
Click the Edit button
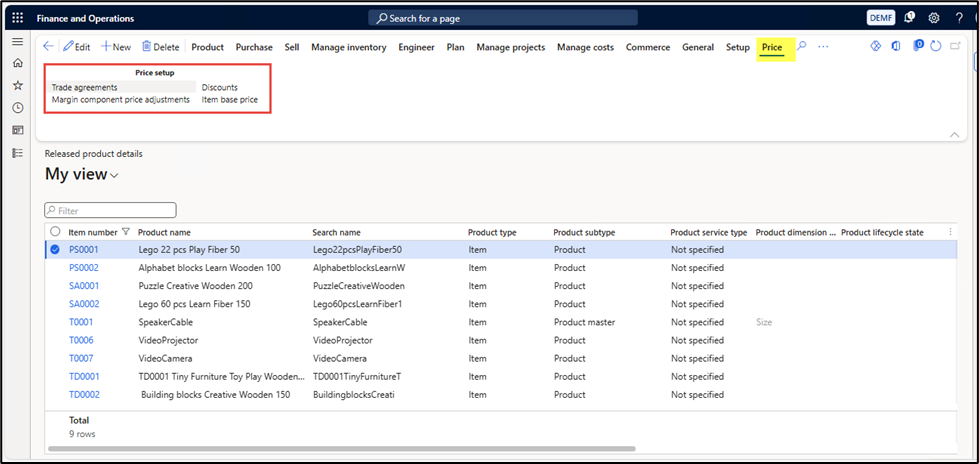[77, 47]
